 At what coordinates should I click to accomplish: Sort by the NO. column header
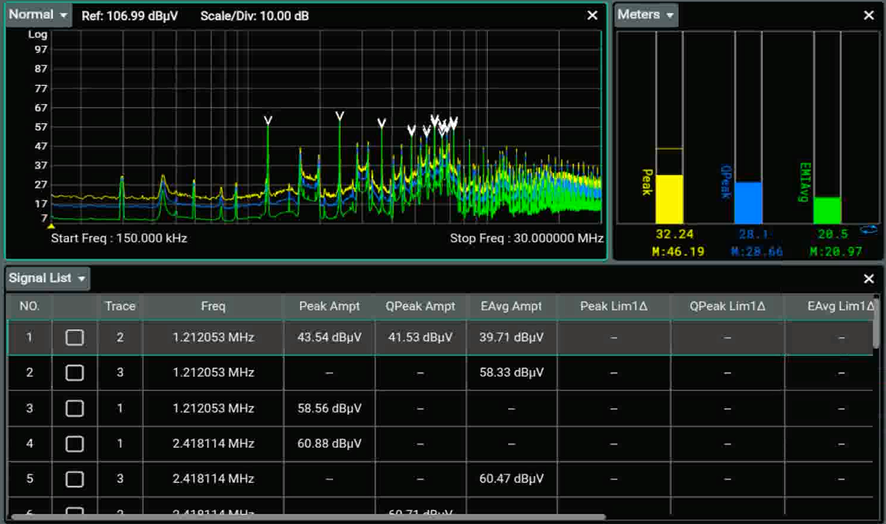click(29, 306)
